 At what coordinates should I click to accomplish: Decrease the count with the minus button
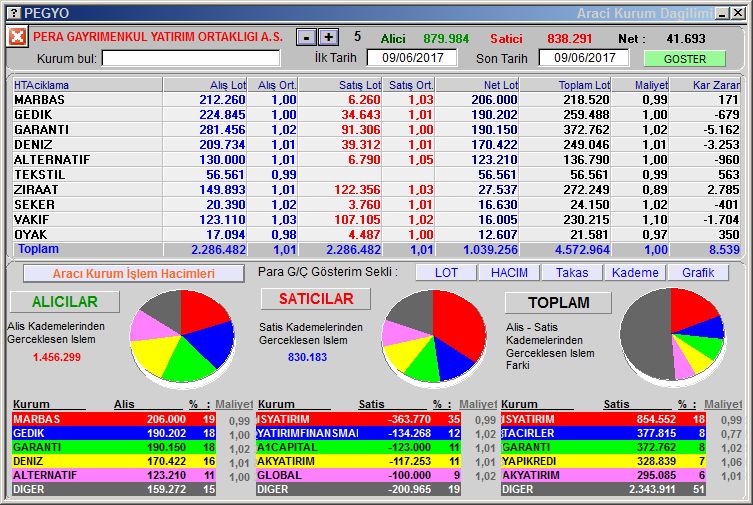pyautogui.click(x=306, y=37)
